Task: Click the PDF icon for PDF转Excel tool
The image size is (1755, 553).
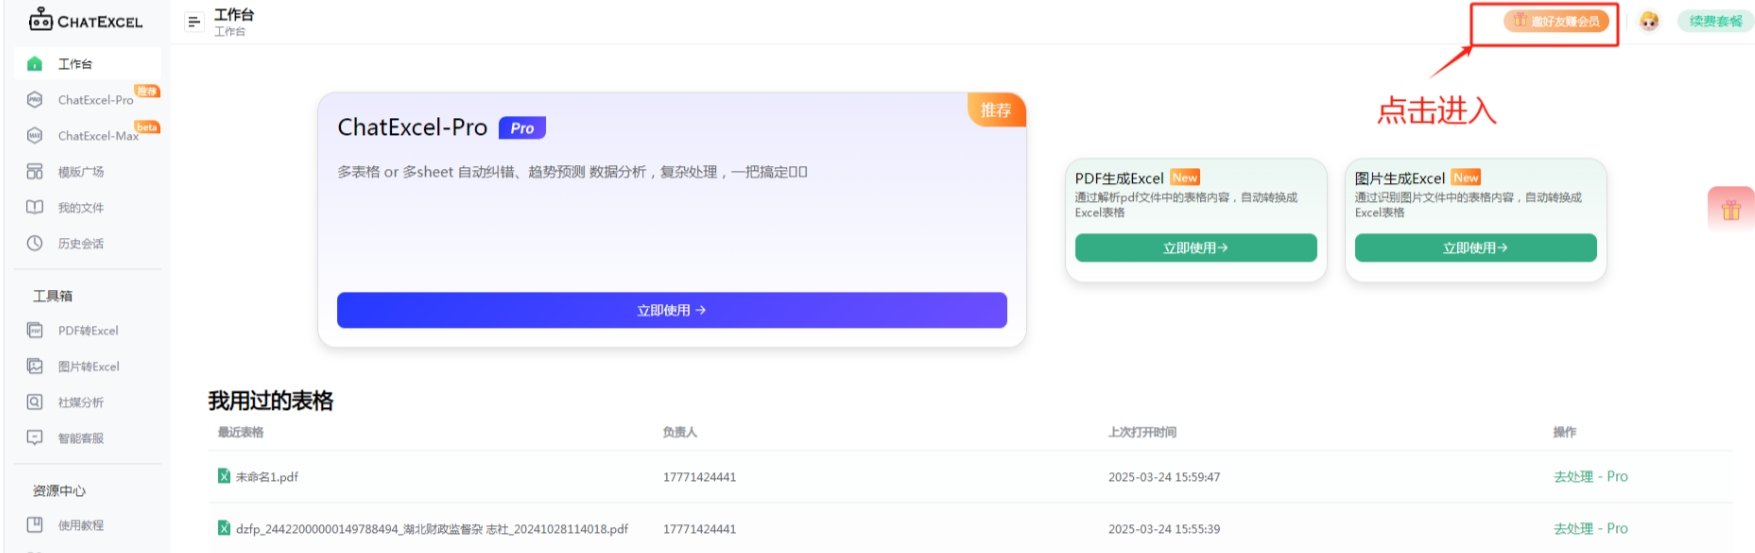Action: tap(35, 330)
